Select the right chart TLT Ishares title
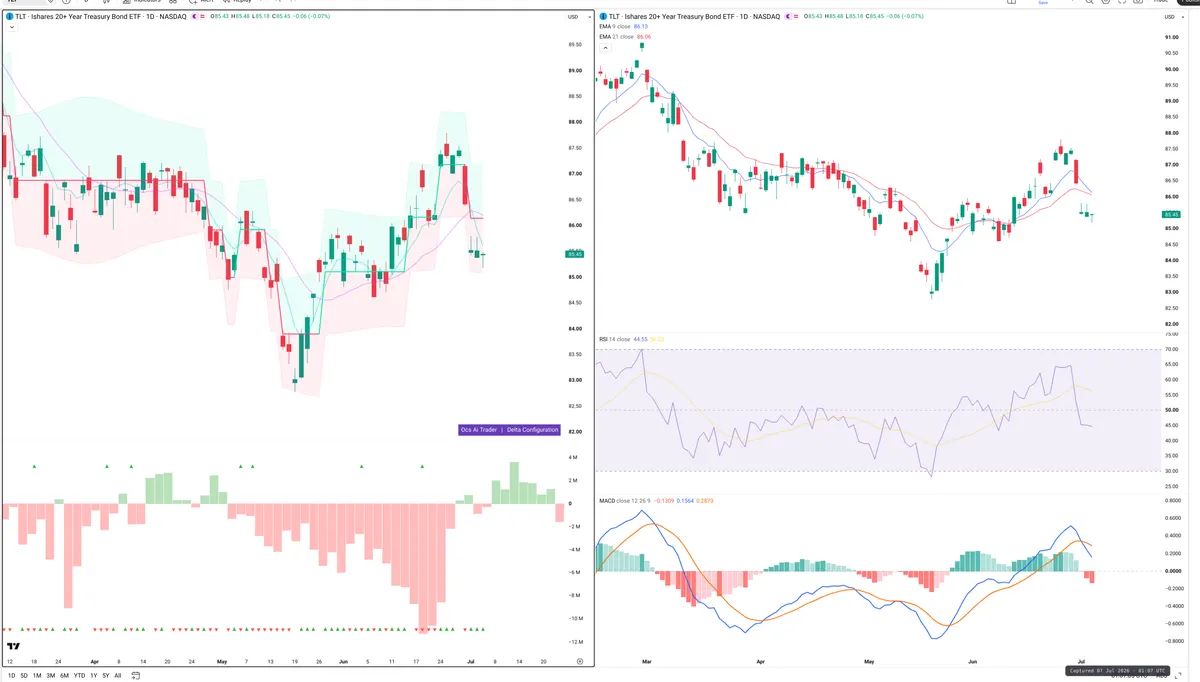1200x682 pixels. pyautogui.click(x=695, y=17)
